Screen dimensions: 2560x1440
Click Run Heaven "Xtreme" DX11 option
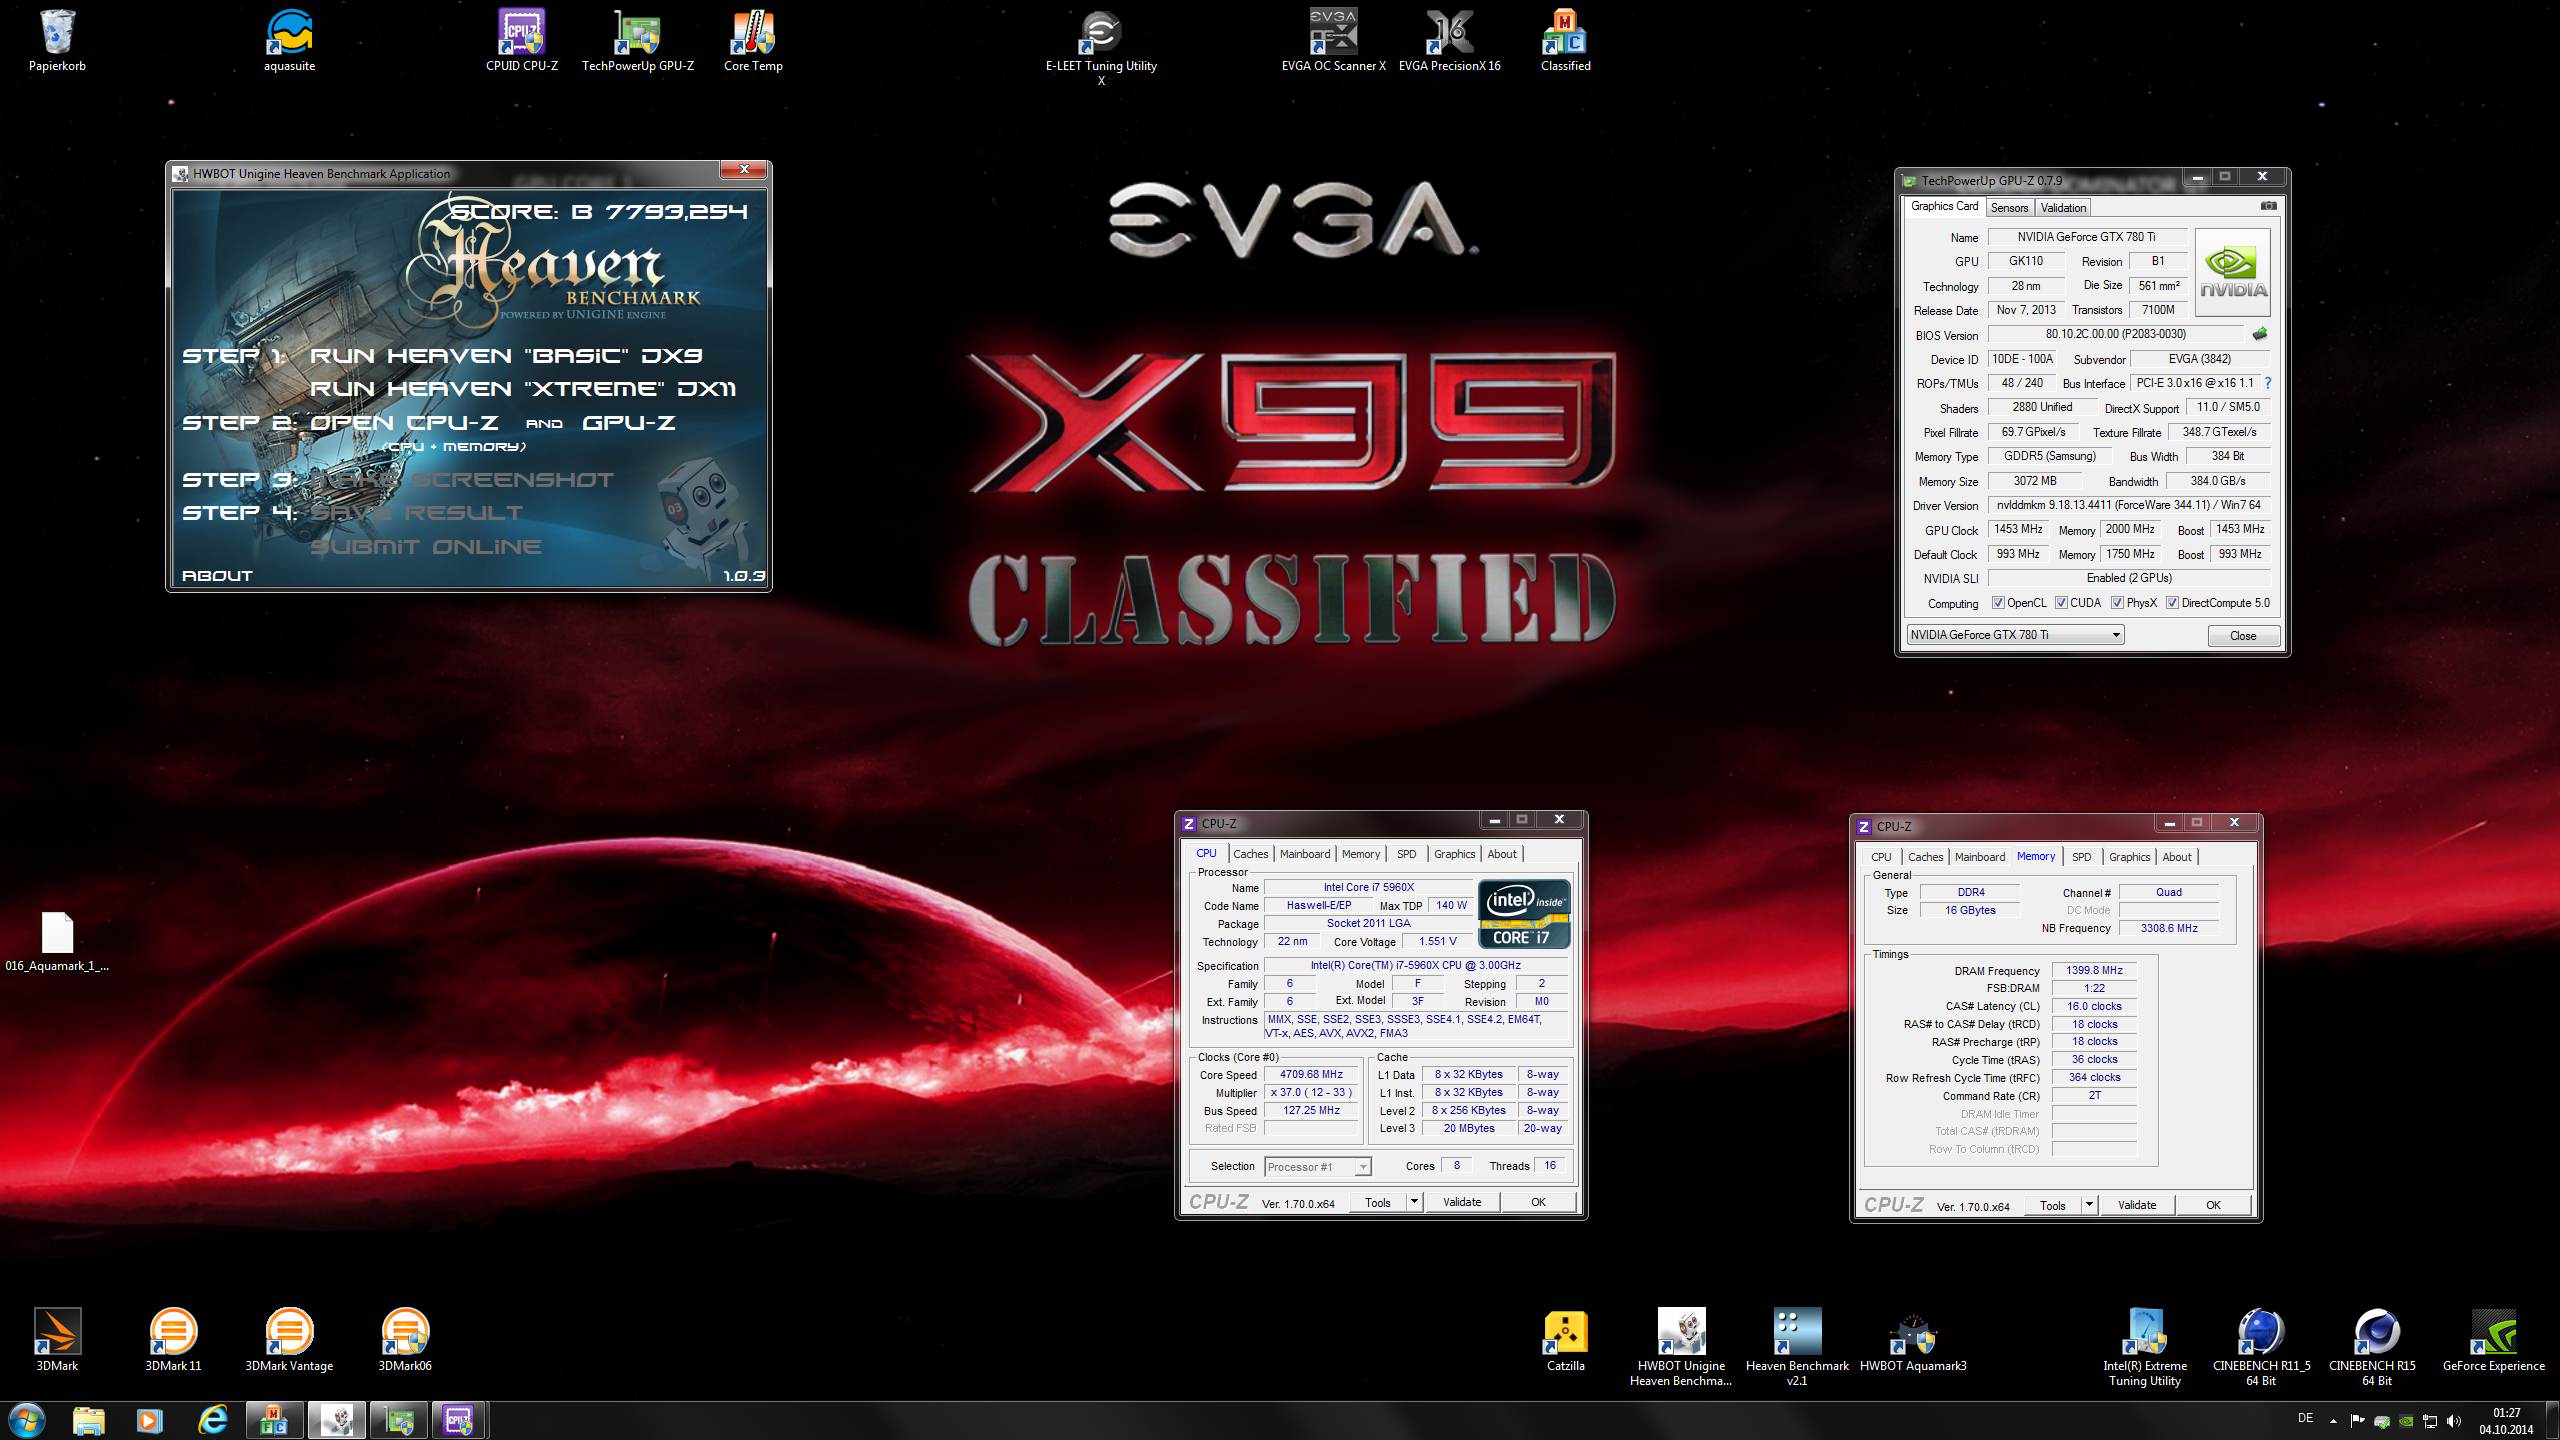pyautogui.click(x=523, y=389)
